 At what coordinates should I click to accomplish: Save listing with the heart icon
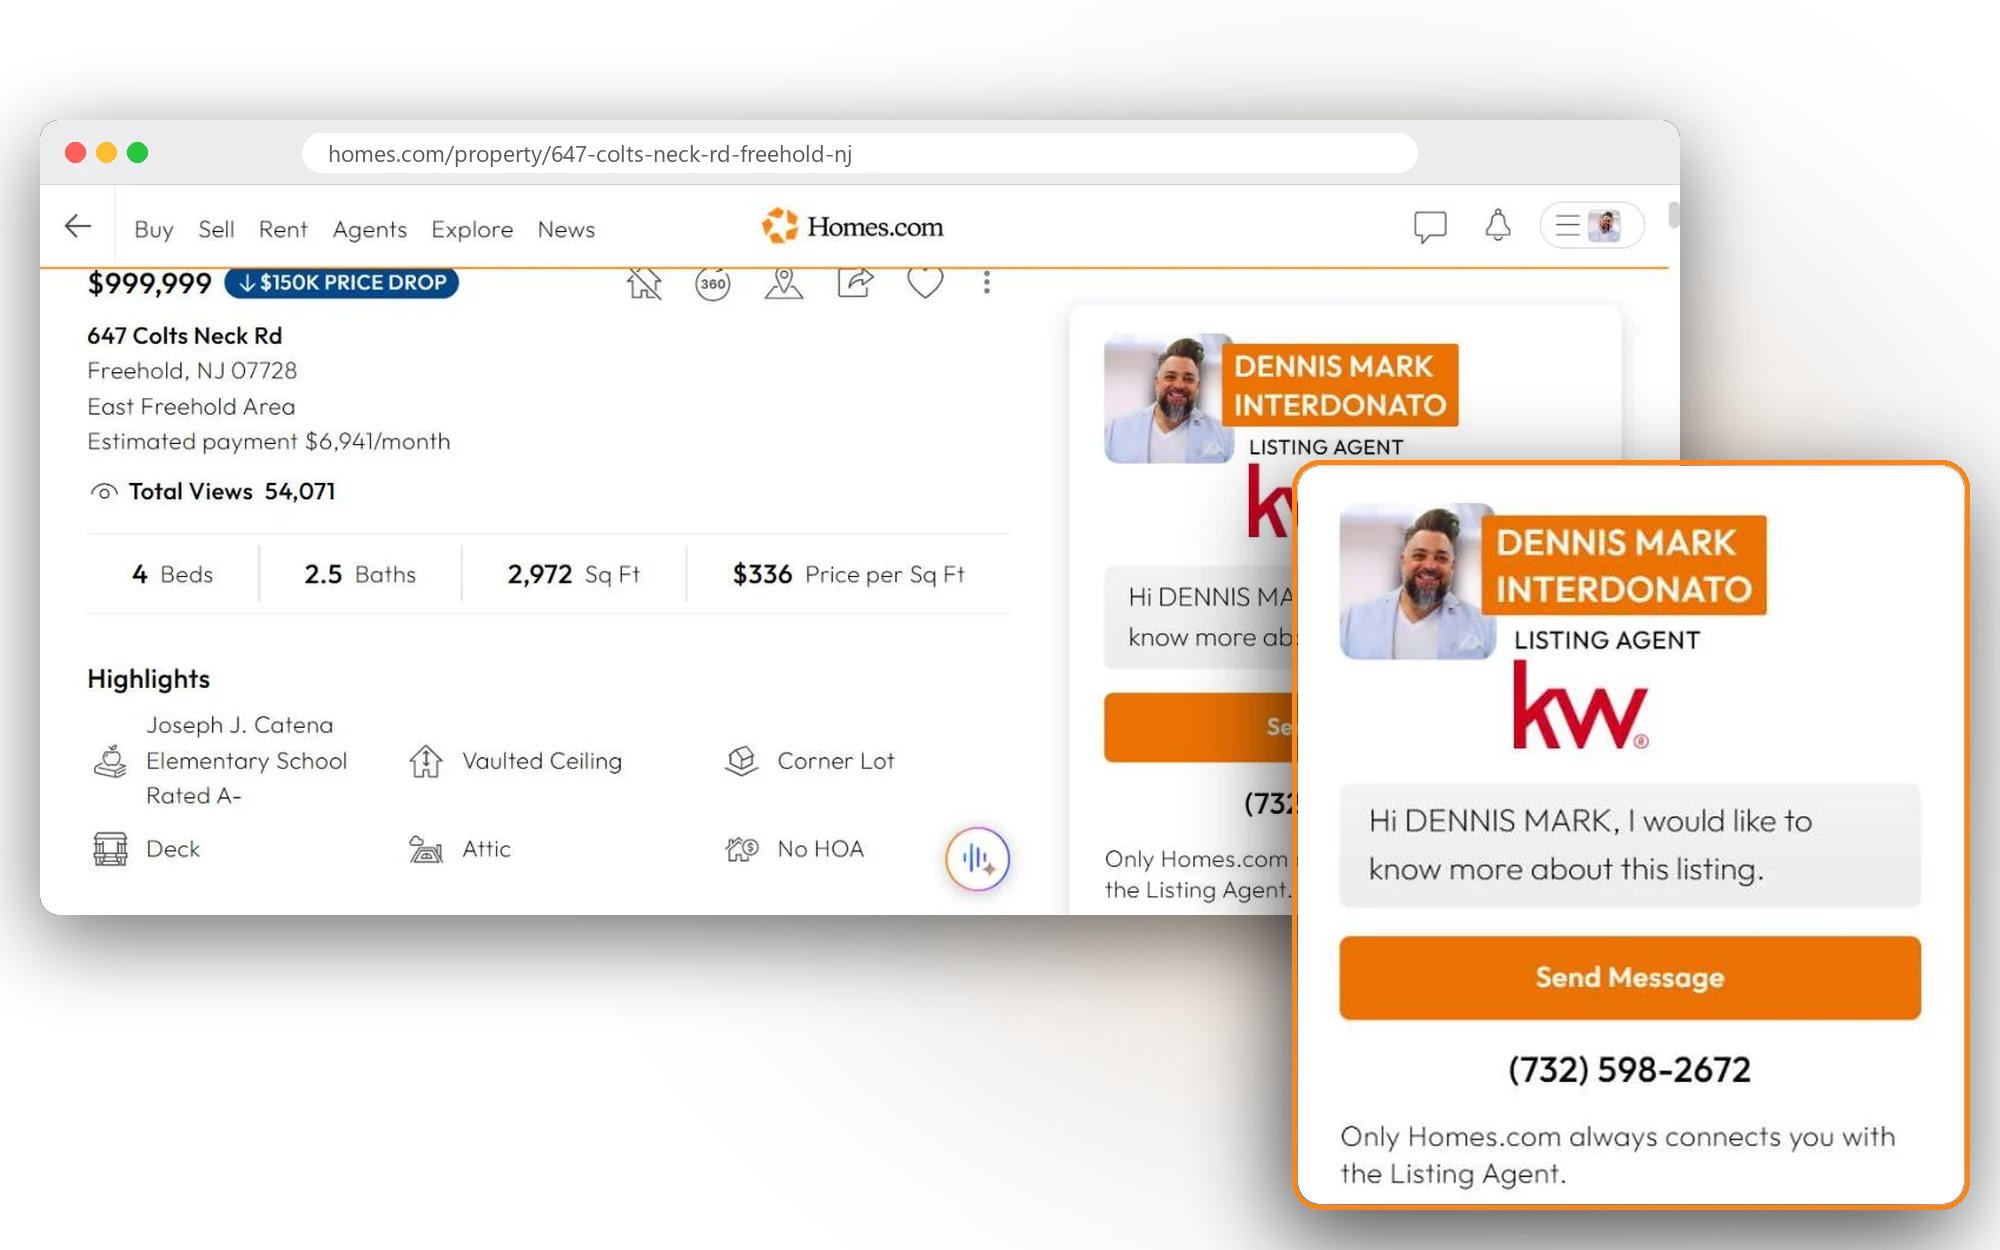925,283
